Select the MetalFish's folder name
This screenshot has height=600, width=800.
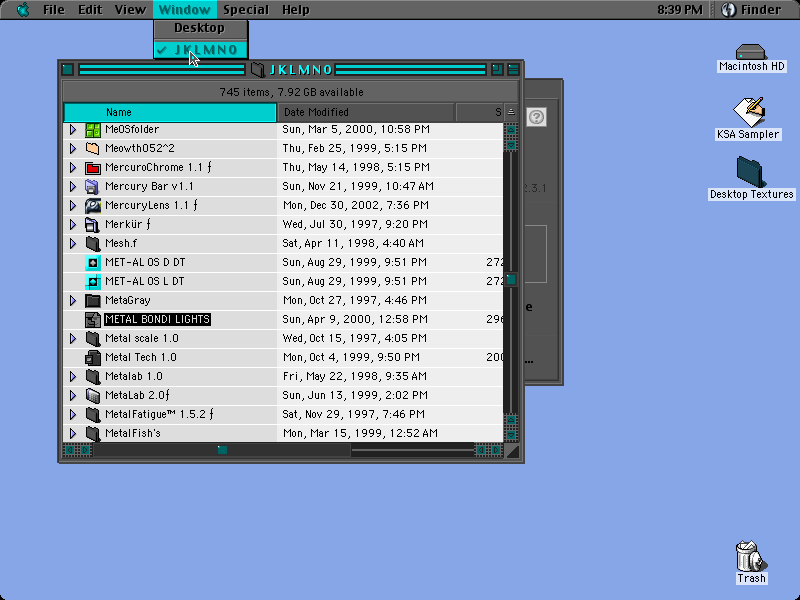click(133, 434)
